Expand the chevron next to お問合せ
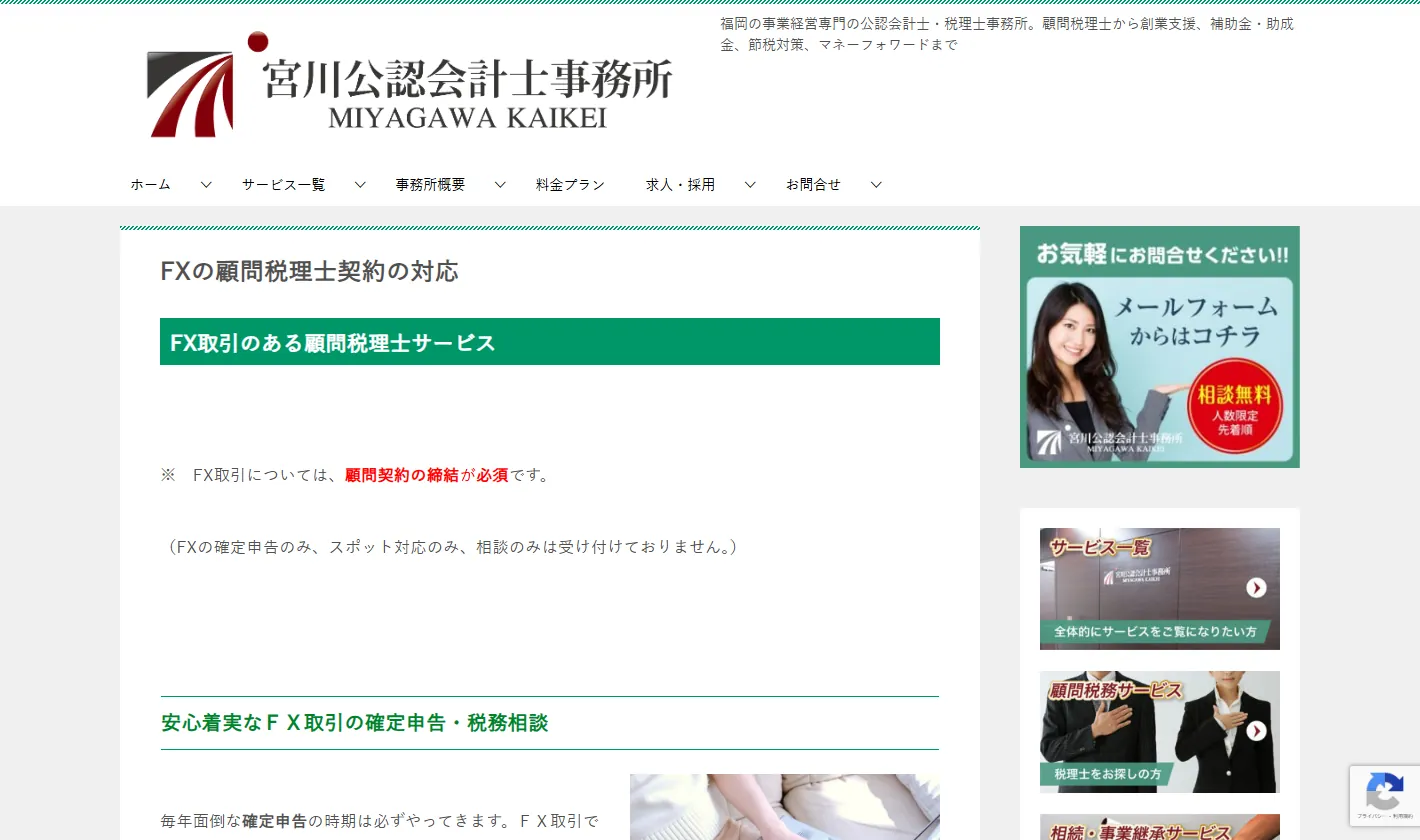 coord(876,185)
